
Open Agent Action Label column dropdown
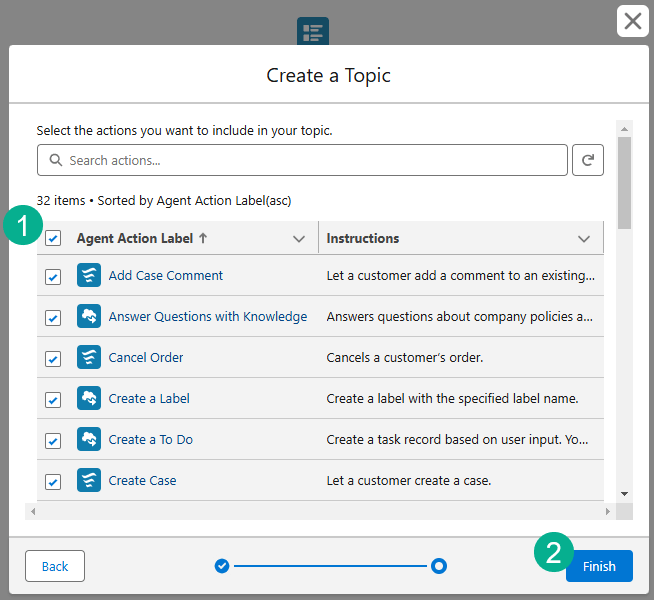(298, 239)
